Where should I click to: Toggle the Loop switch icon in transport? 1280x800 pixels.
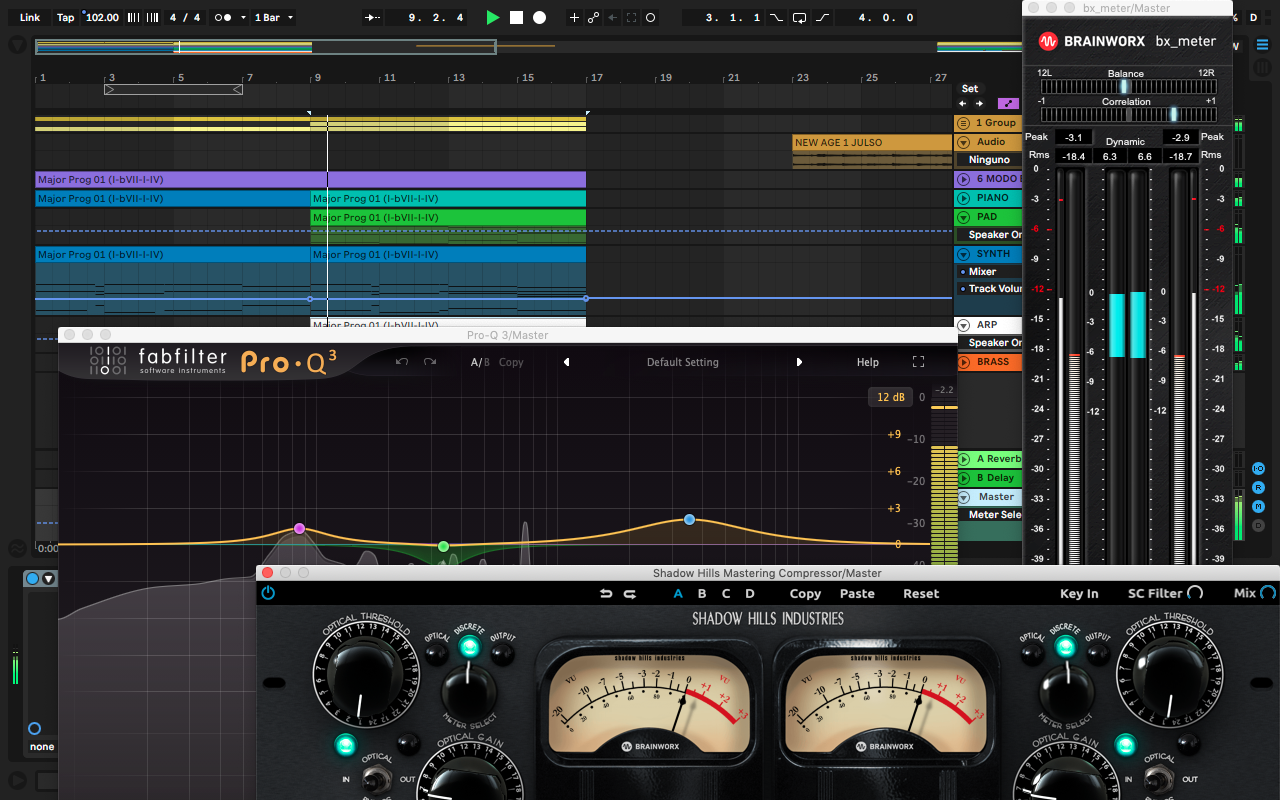[799, 17]
